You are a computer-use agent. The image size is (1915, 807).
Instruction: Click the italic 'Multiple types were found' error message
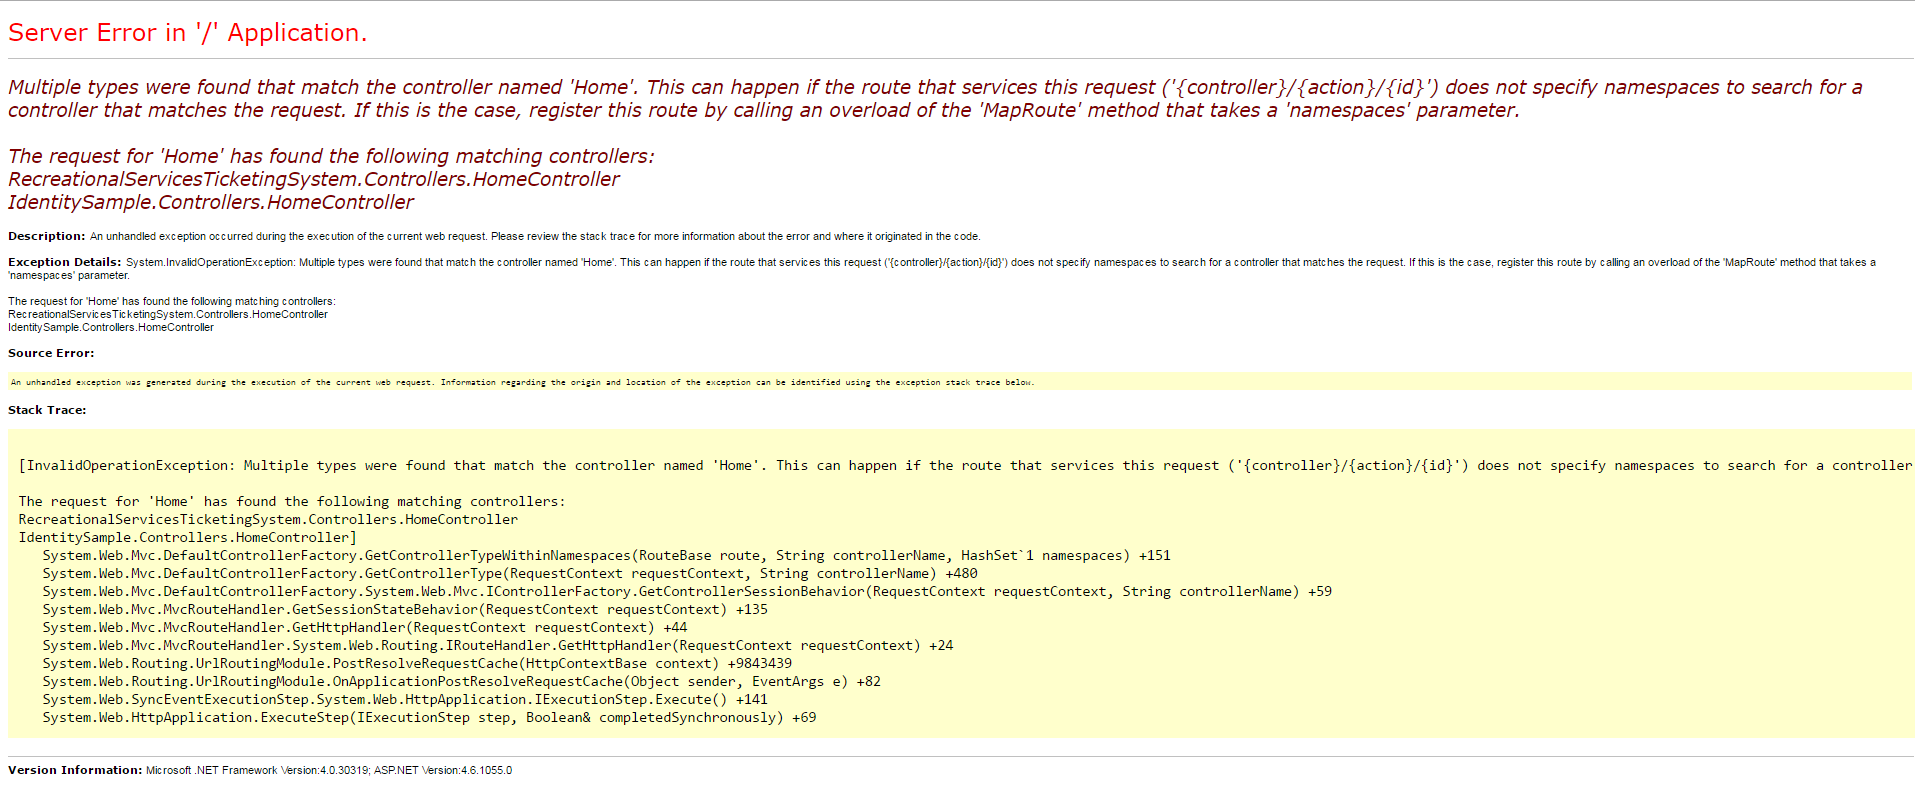point(935,99)
